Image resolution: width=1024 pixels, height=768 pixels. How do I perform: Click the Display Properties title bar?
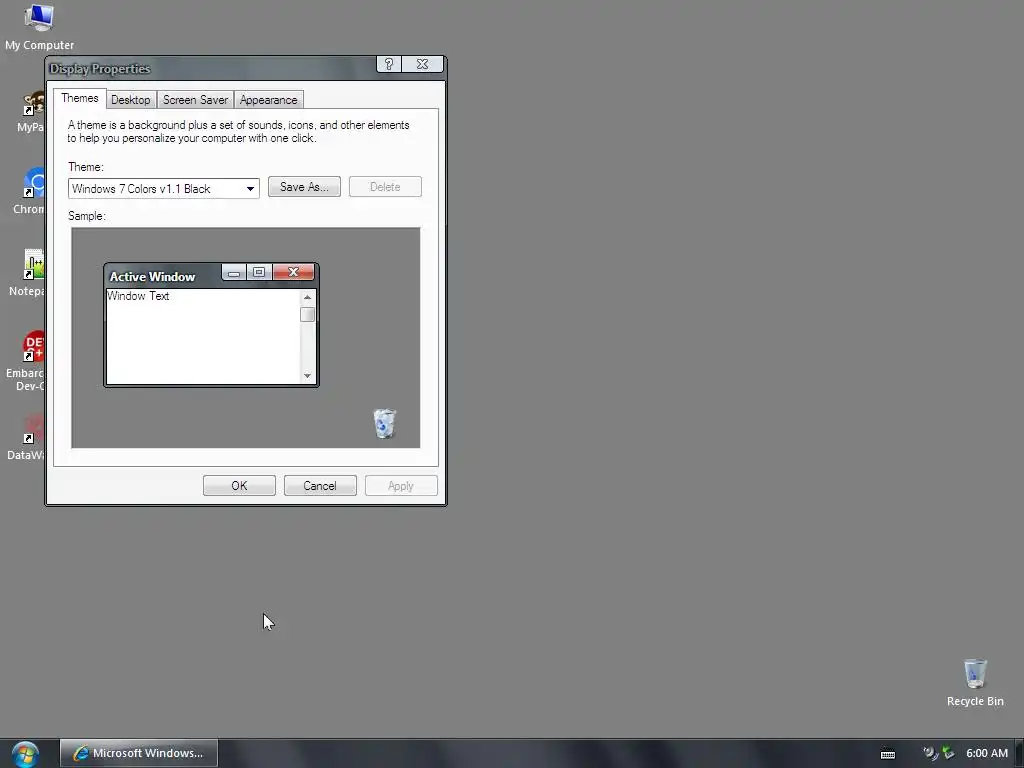pyautogui.click(x=212, y=69)
